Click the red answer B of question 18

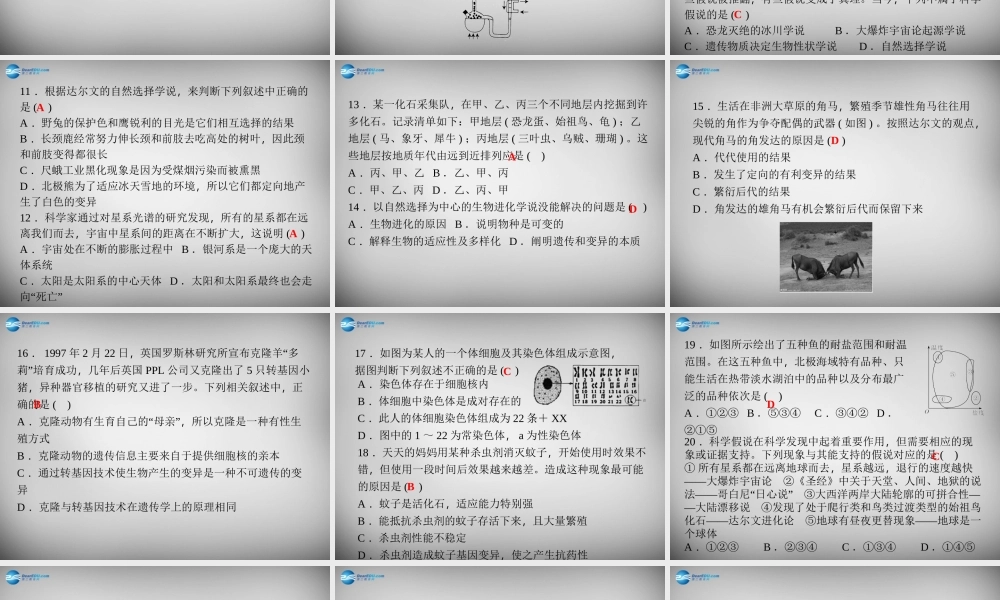pos(410,487)
